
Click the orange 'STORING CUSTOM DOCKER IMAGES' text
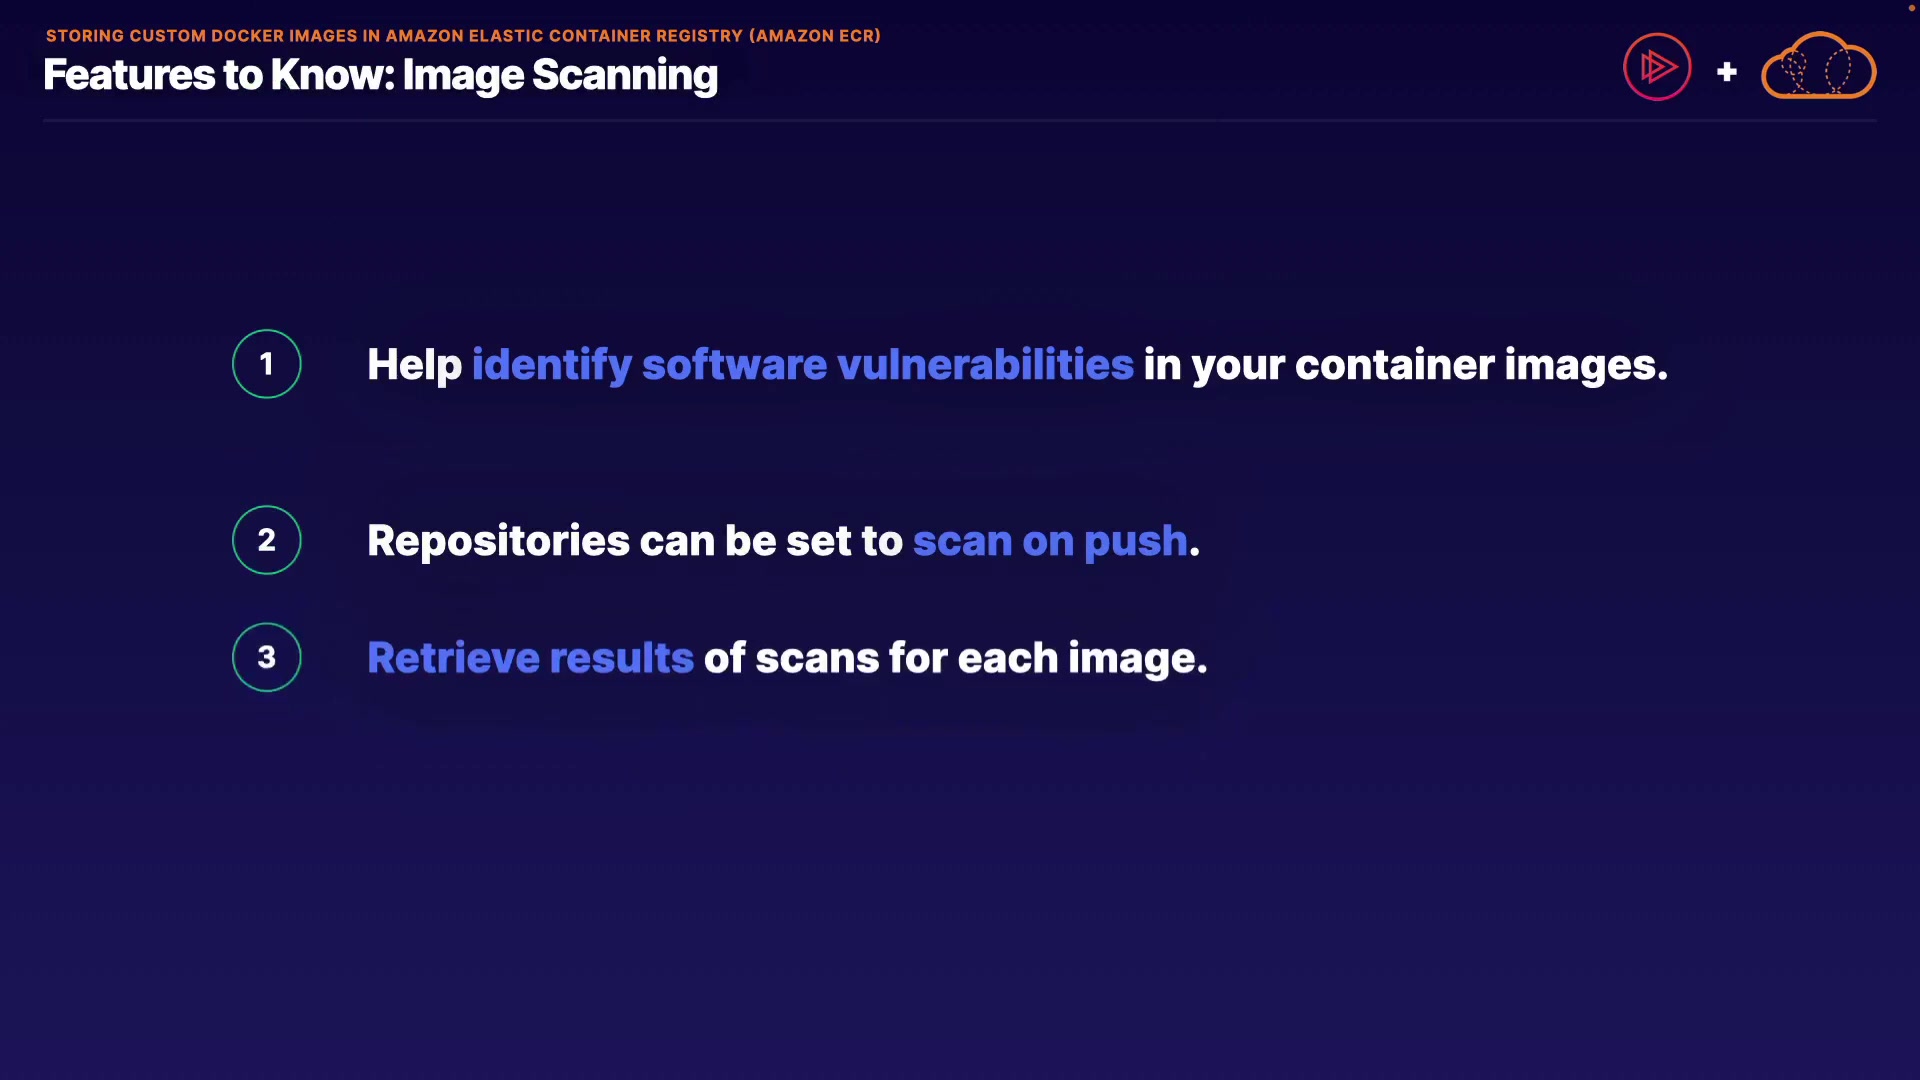coord(202,36)
